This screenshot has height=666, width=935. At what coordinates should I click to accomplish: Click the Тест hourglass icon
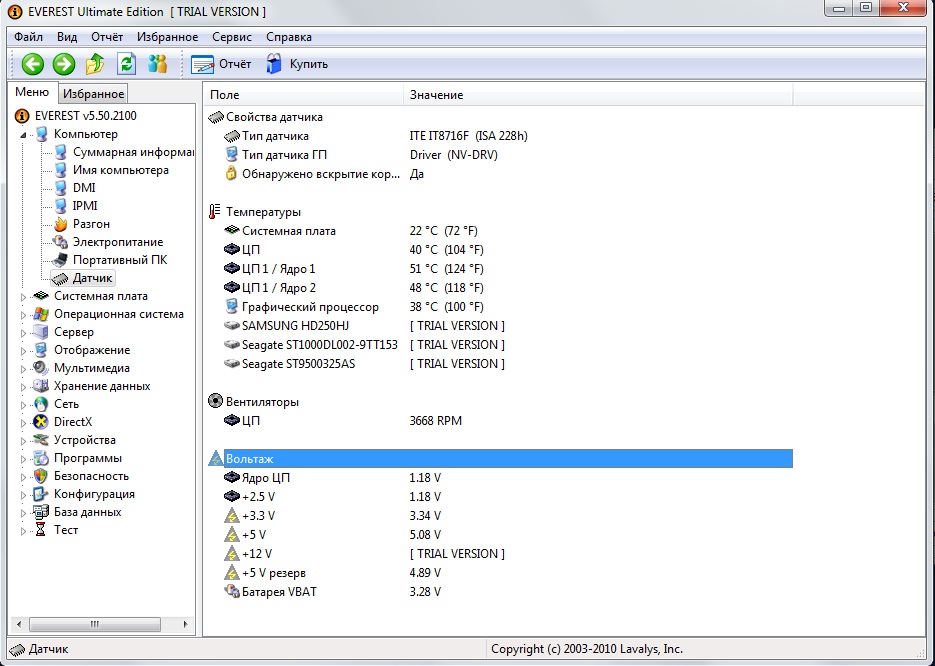click(41, 530)
